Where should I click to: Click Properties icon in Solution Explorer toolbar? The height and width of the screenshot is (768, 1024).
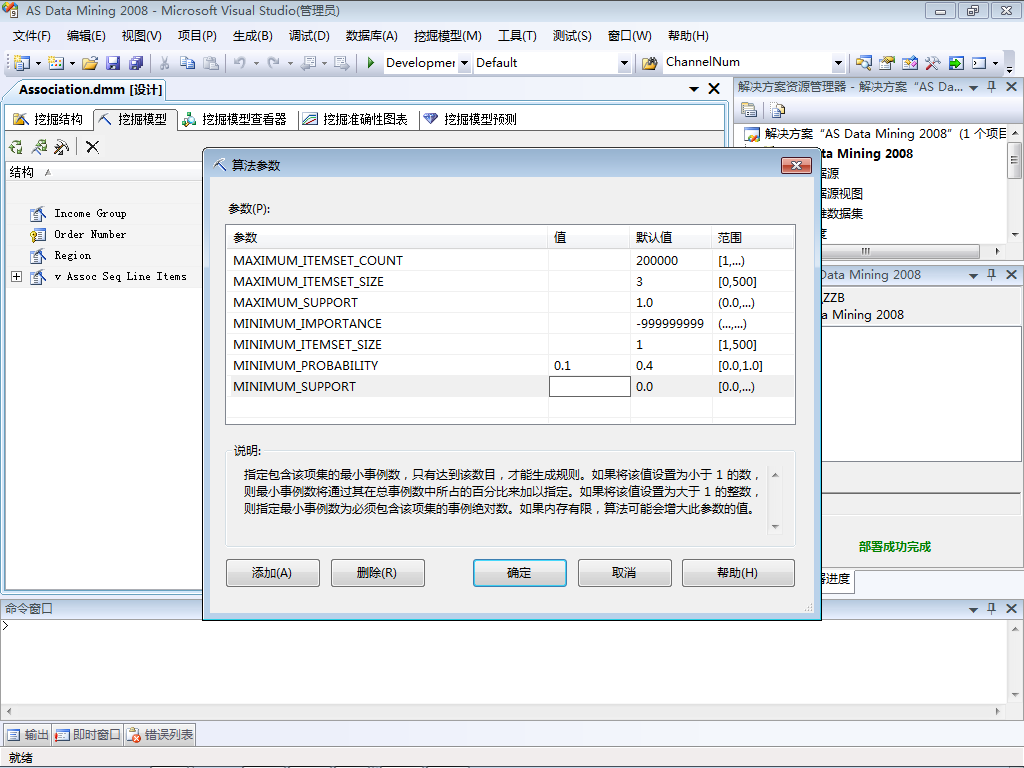749,110
